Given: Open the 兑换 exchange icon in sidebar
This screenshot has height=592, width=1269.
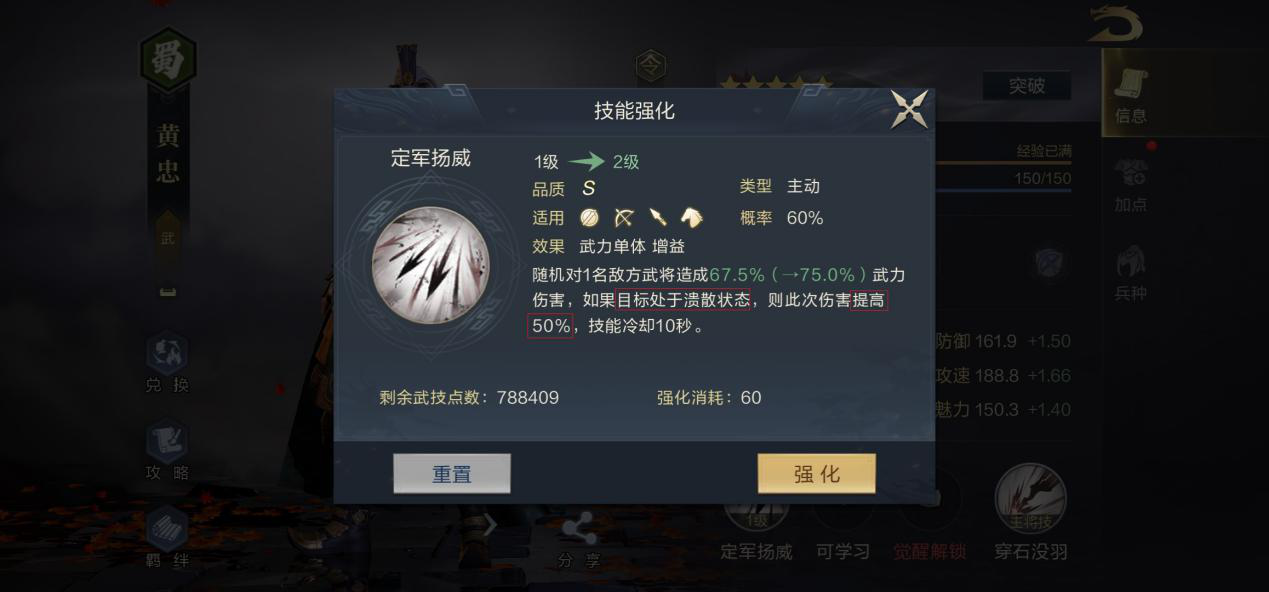Looking at the screenshot, I should coord(167,363).
